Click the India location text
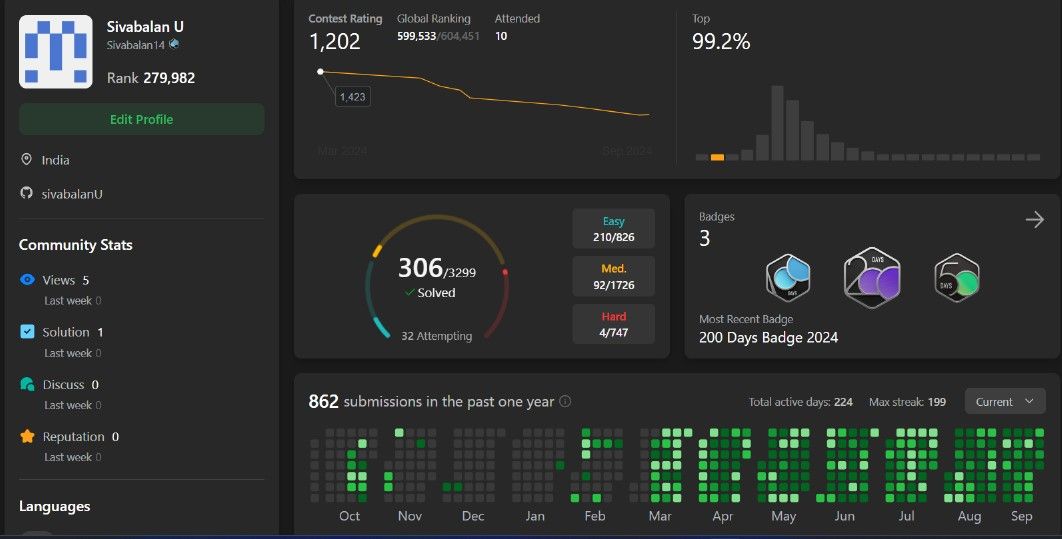The image size is (1062, 539). [56, 160]
